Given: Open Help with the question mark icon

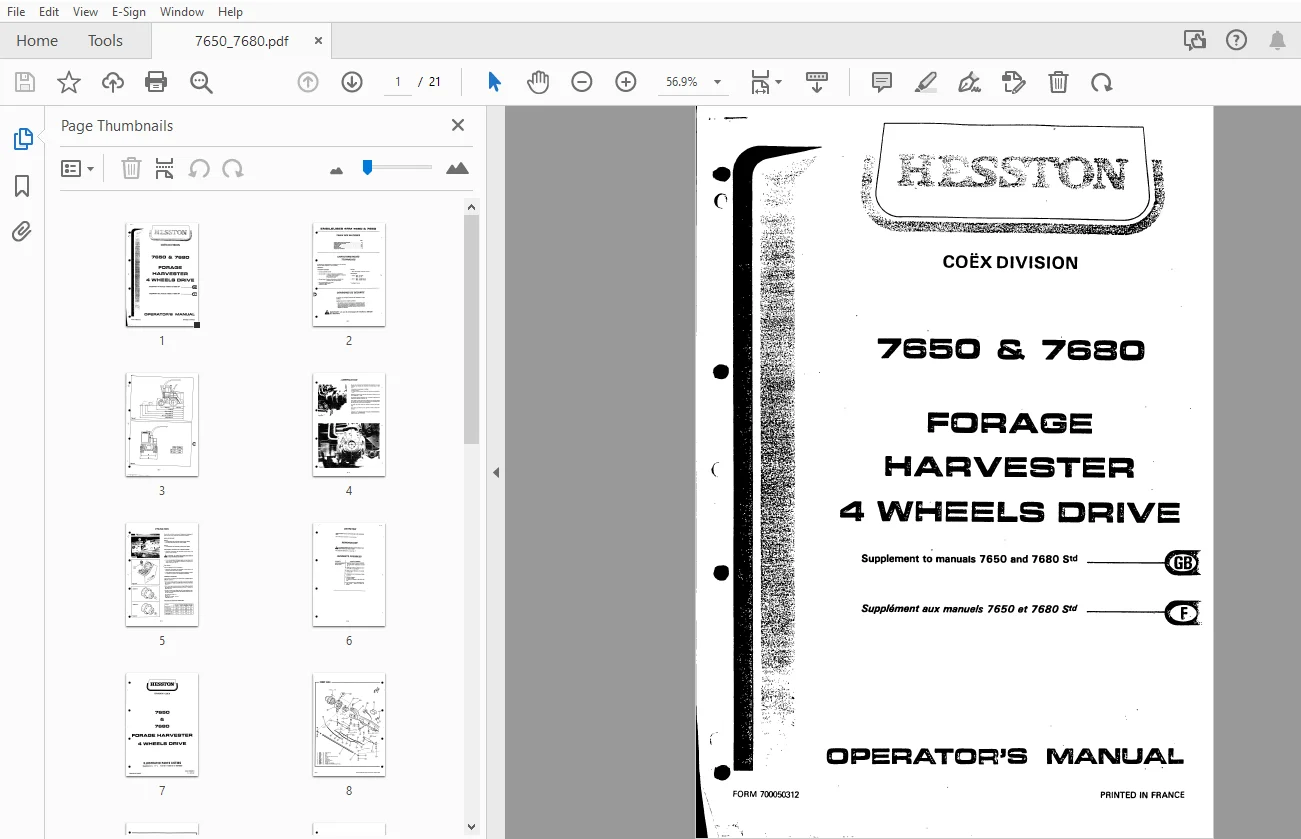Looking at the screenshot, I should (x=1236, y=40).
